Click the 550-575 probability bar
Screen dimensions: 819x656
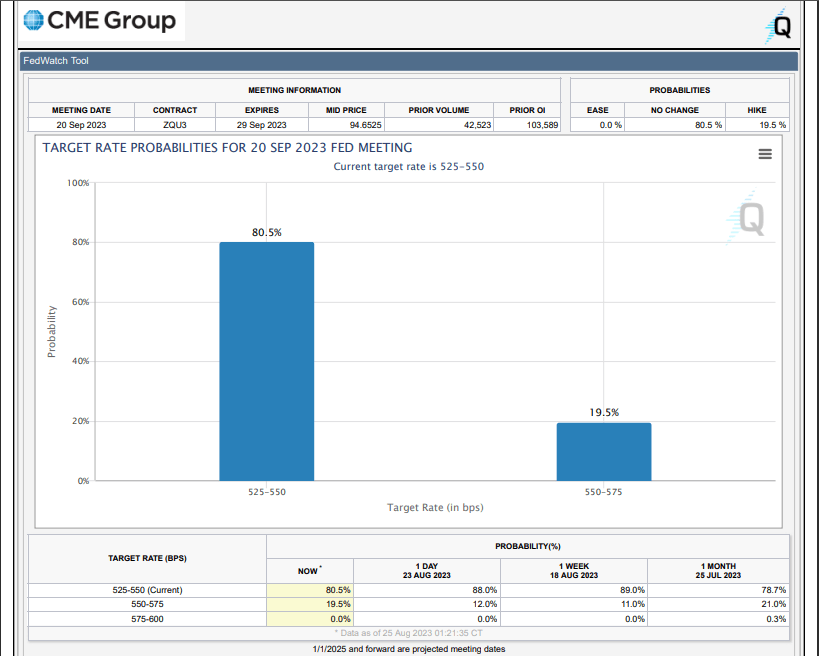click(x=604, y=451)
